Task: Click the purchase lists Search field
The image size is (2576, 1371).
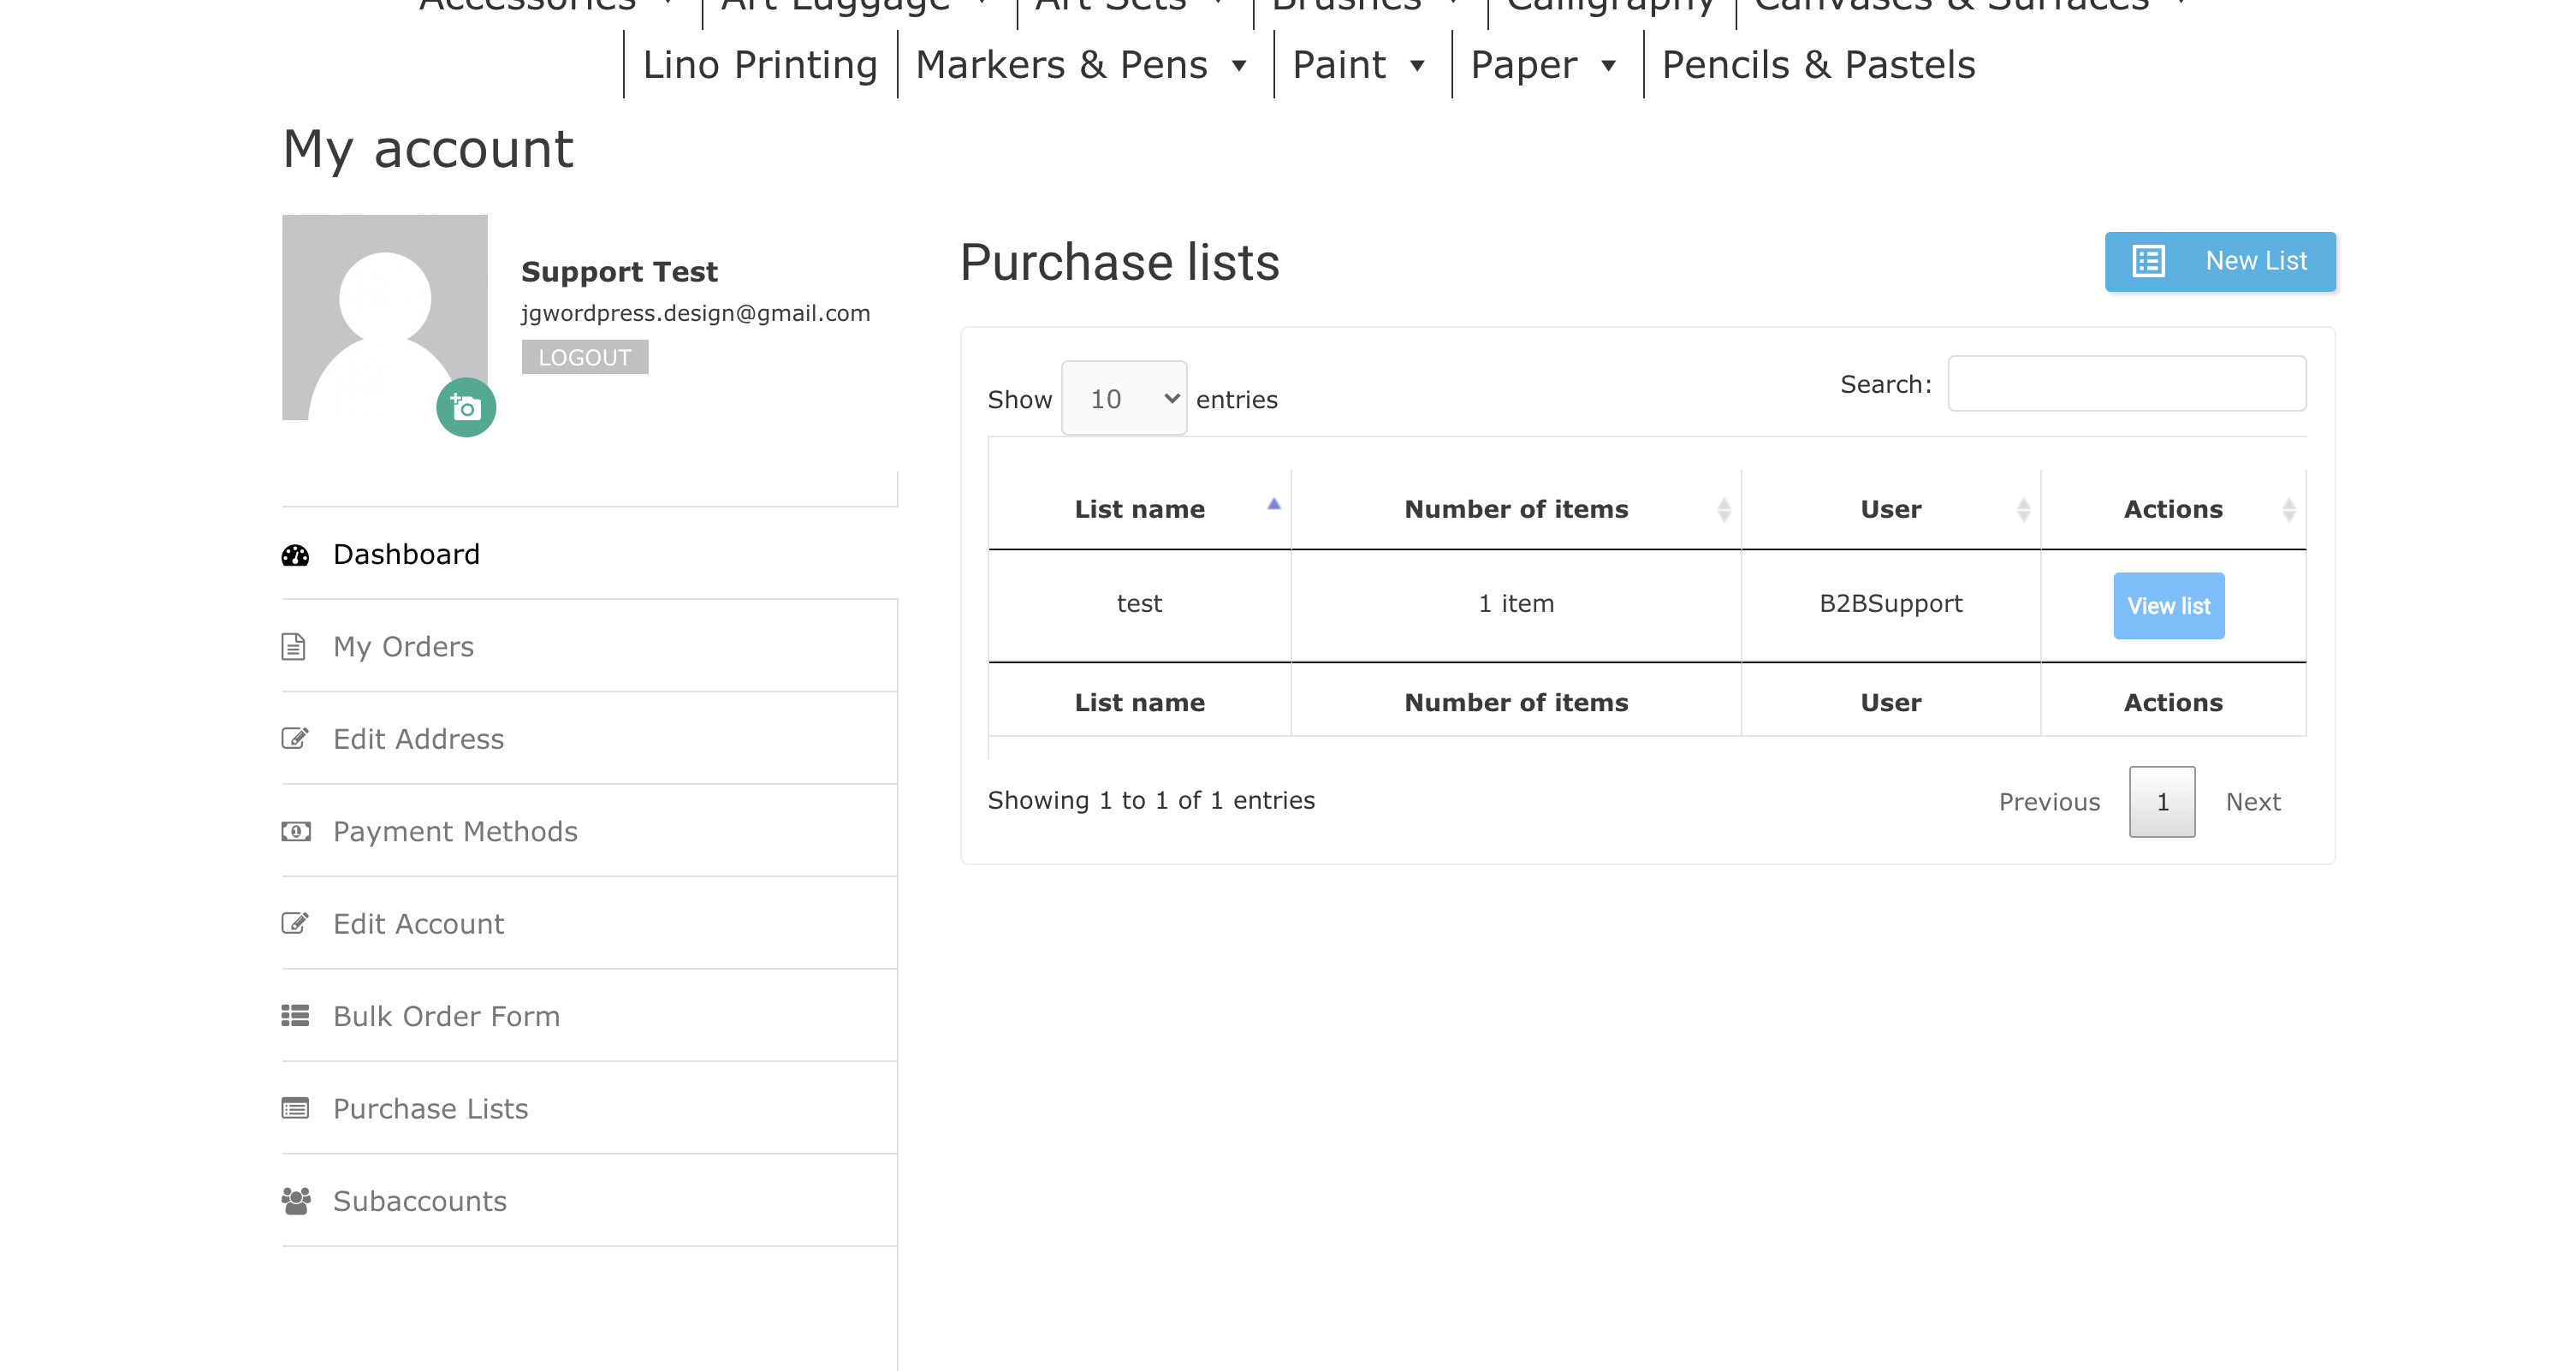Action: point(2127,384)
